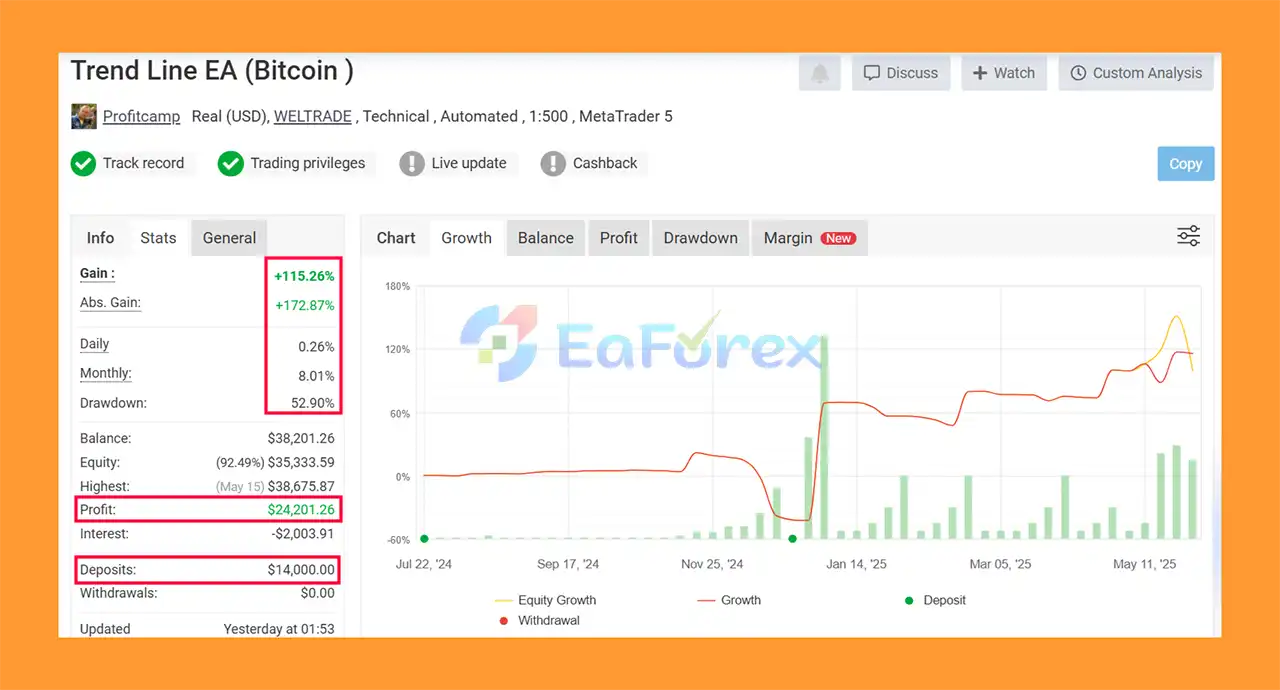This screenshot has height=690, width=1280.
Task: Toggle red Growth legend series
Action: pos(728,600)
